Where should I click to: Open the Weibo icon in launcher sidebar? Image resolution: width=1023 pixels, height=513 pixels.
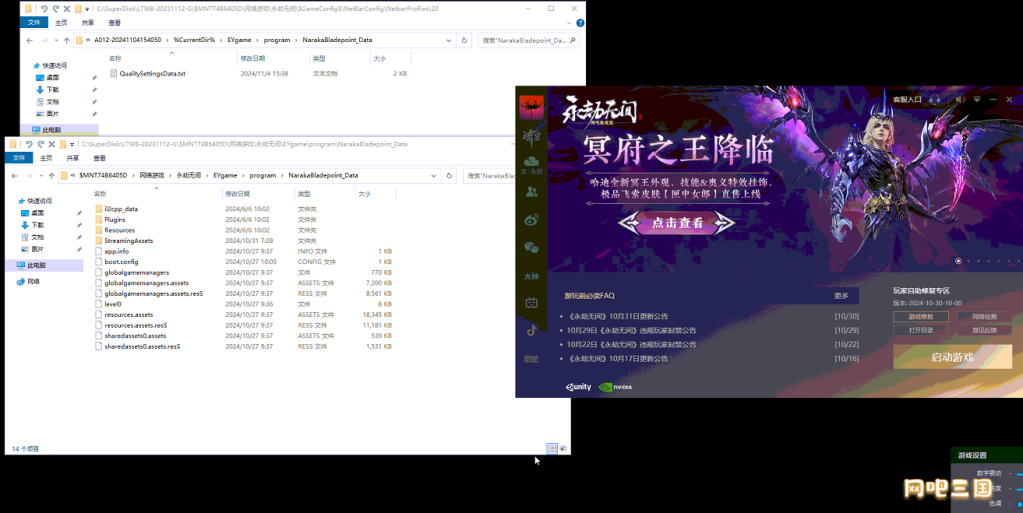point(532,220)
